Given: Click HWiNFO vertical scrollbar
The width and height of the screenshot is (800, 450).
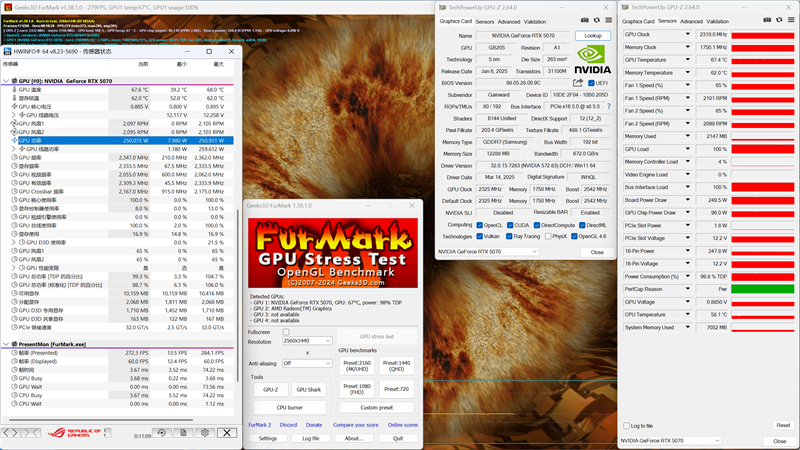Looking at the screenshot, I should point(238,296).
